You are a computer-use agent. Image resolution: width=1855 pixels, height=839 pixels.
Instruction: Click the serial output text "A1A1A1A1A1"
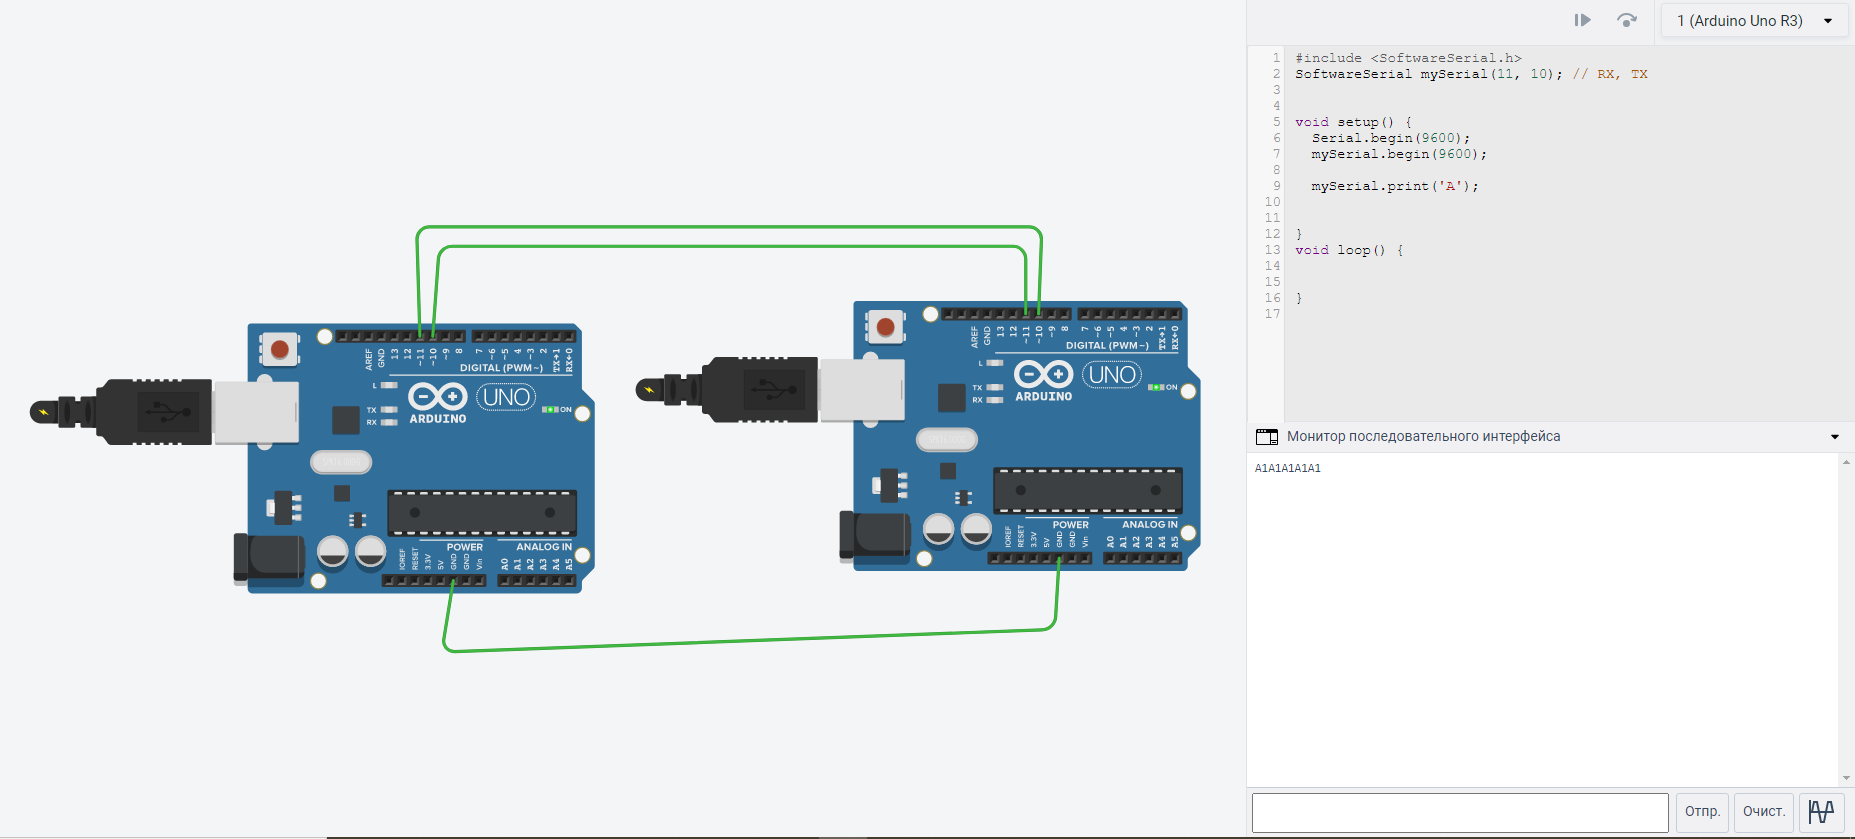pyautogui.click(x=1288, y=468)
